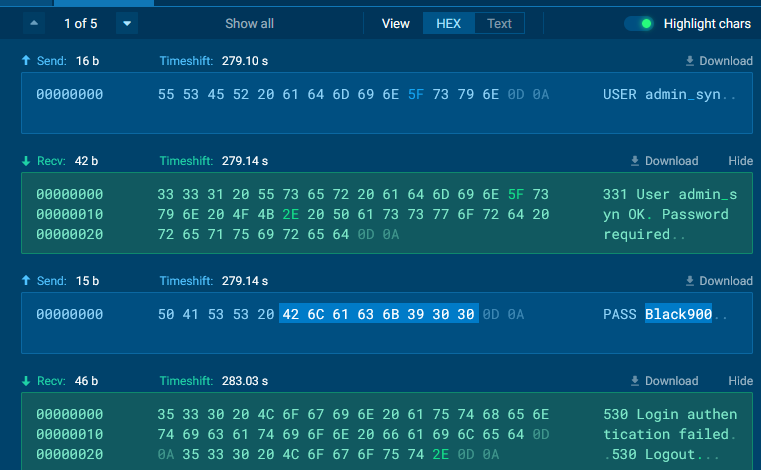Click the Recv arrow icon for 46 b packet
The height and width of the screenshot is (470, 761).
[x=26, y=381]
